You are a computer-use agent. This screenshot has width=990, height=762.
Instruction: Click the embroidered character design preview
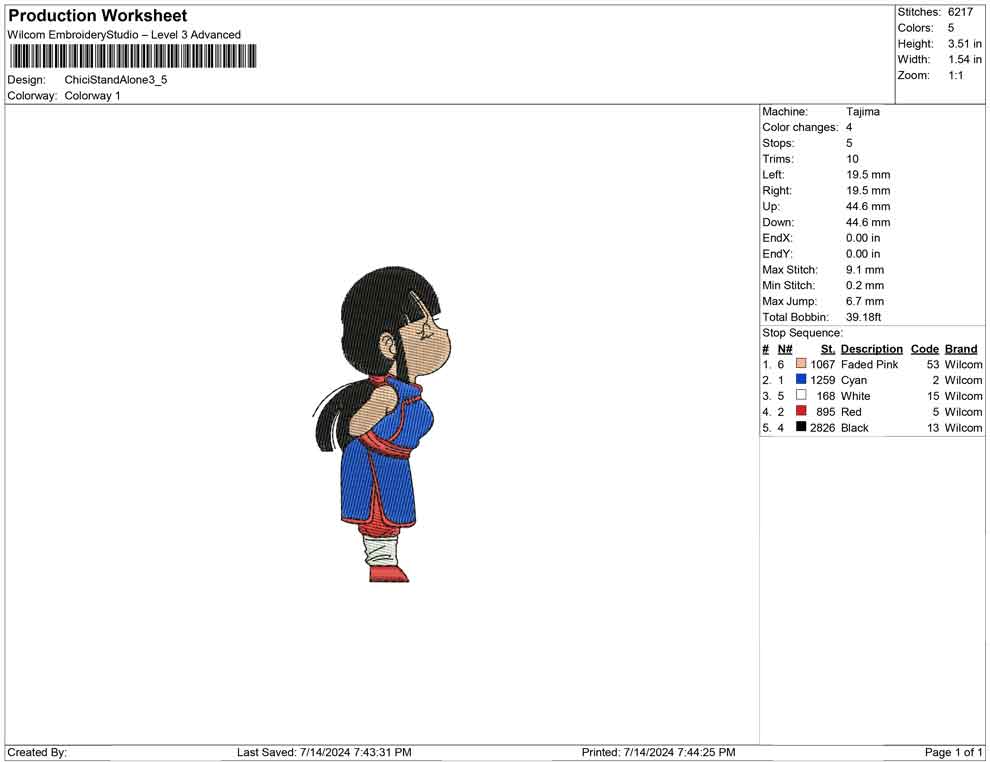pos(383,424)
